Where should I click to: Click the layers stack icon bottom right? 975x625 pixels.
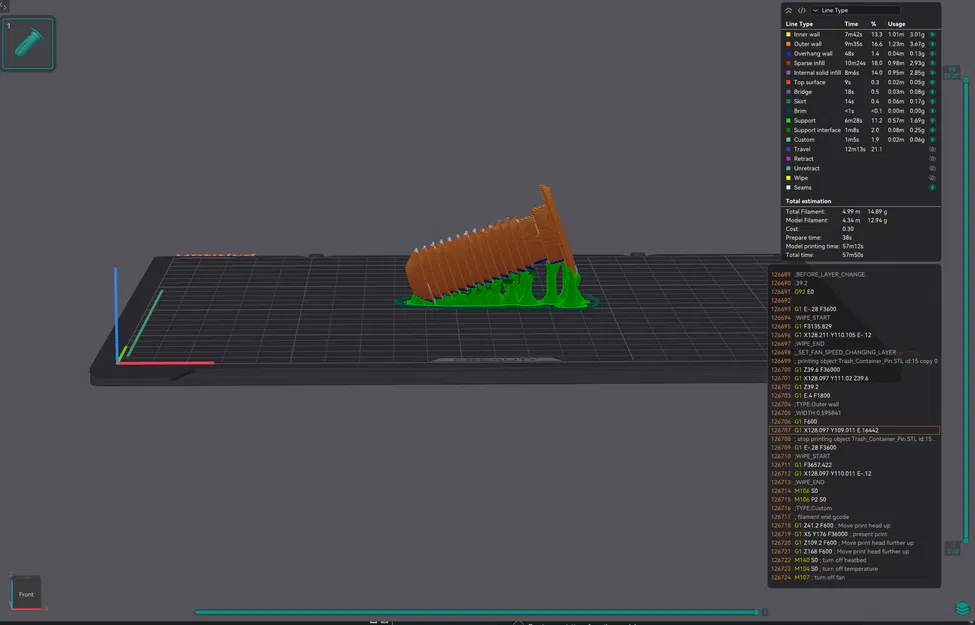[x=962, y=608]
